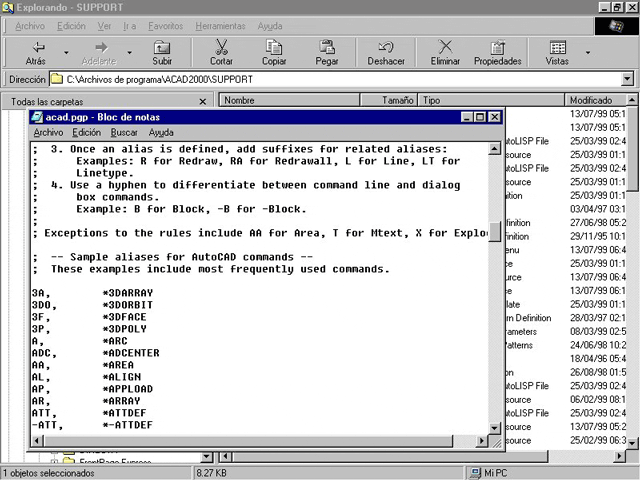Click the Copiar toolbar icon
Viewport: 640px width, 480px height.
pos(274,47)
